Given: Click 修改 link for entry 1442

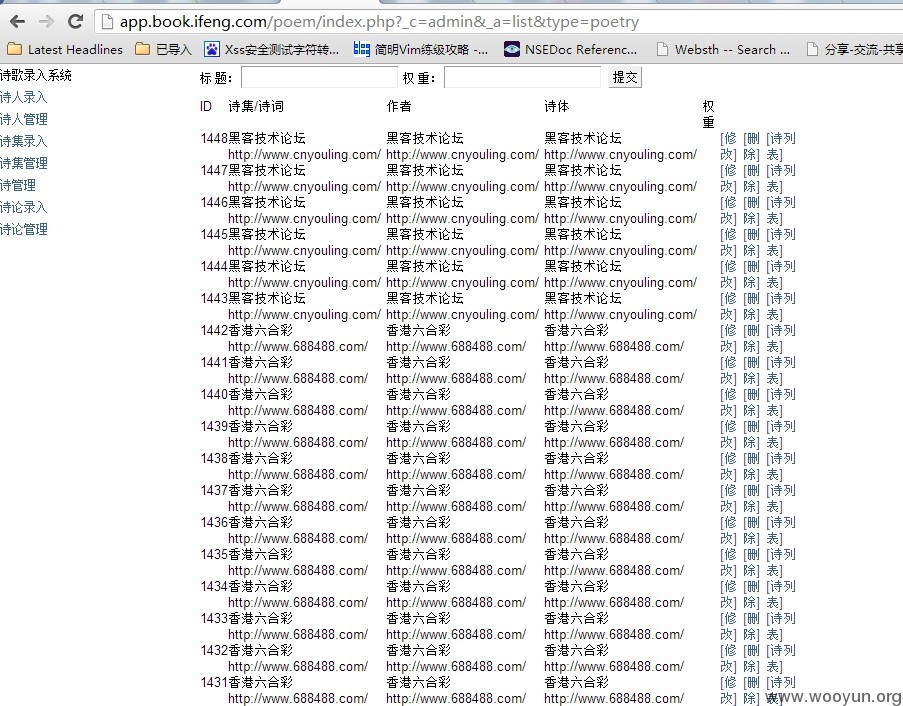Looking at the screenshot, I should tap(729, 339).
